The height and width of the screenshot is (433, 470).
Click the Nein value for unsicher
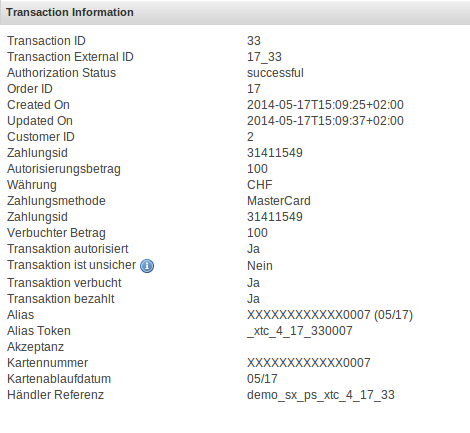pyautogui.click(x=260, y=266)
